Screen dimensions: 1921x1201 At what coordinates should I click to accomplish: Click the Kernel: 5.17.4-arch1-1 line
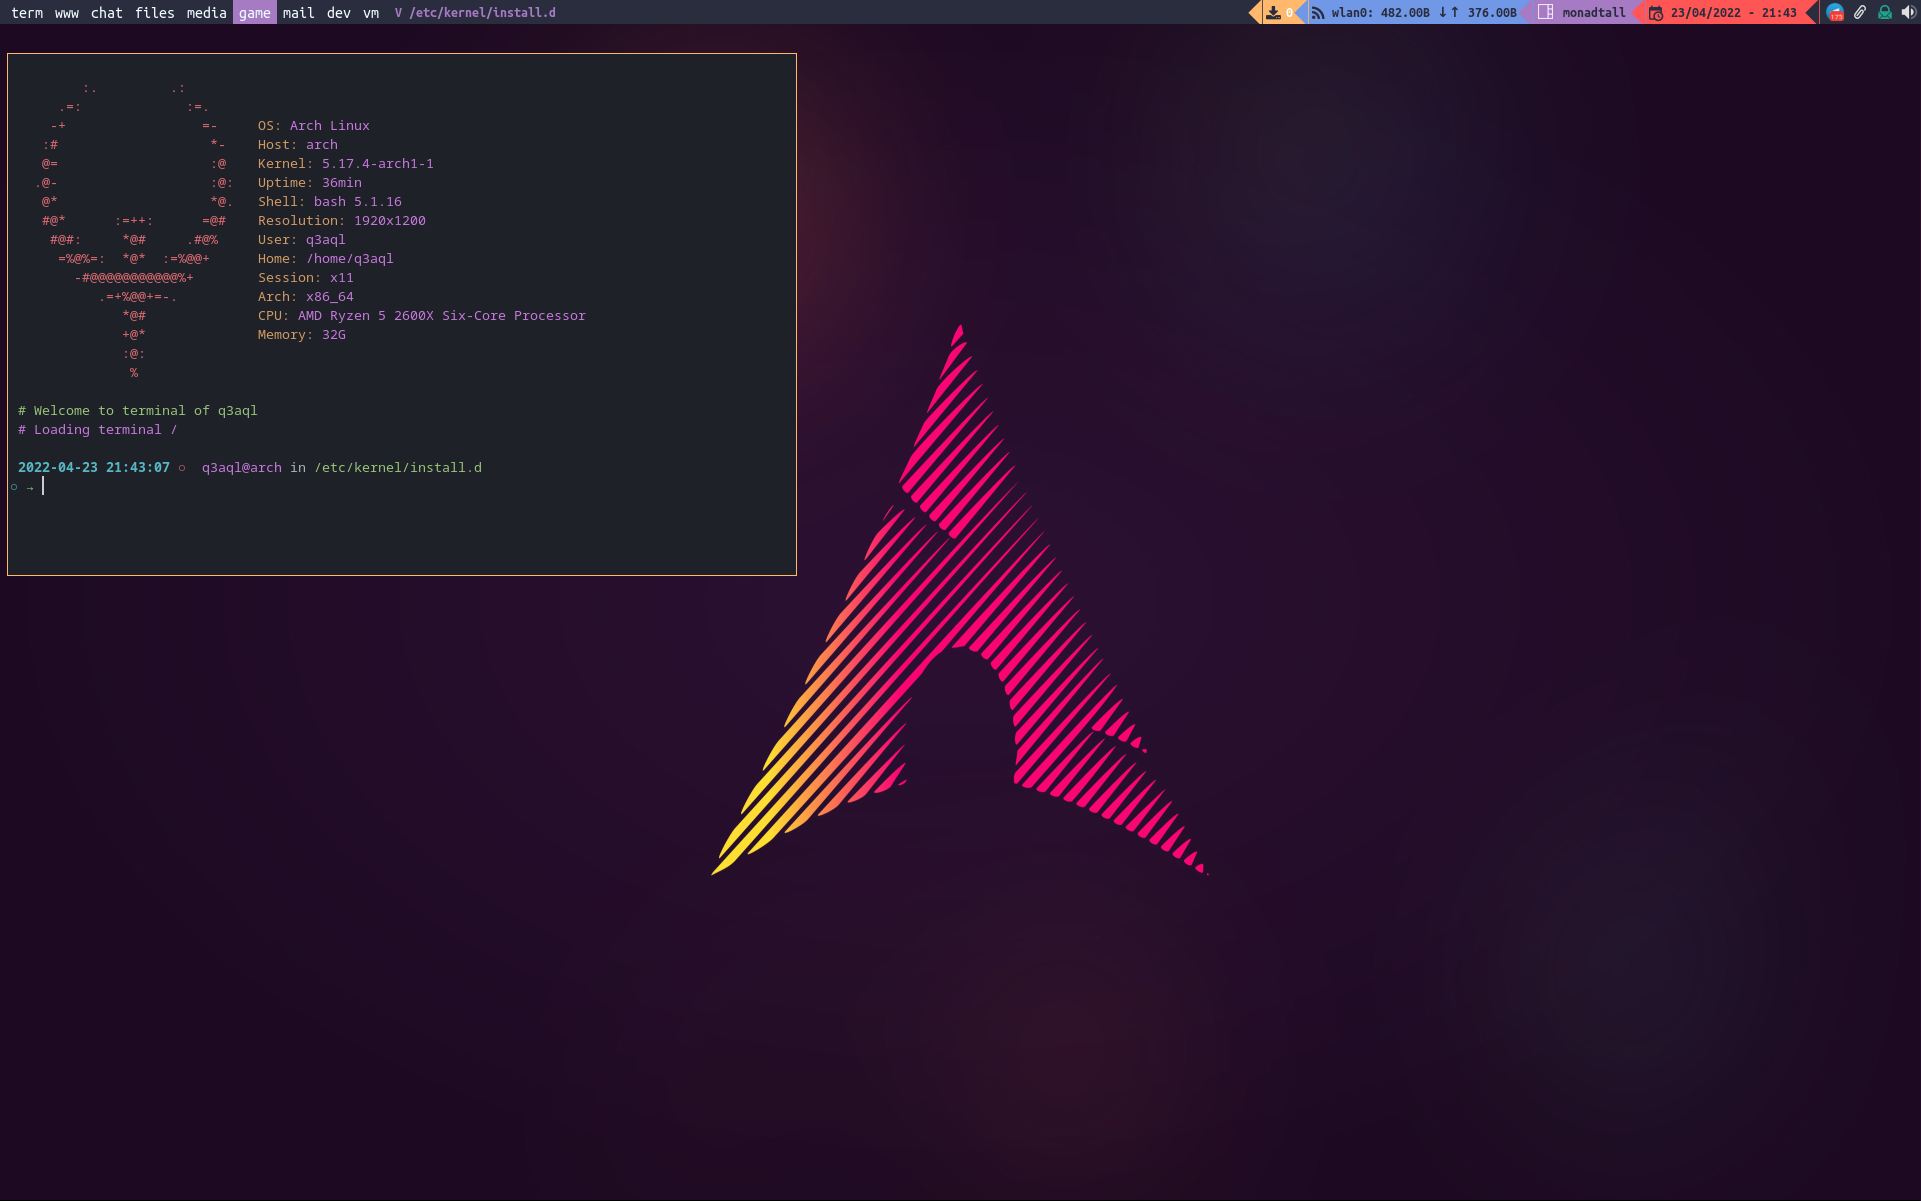coord(346,164)
